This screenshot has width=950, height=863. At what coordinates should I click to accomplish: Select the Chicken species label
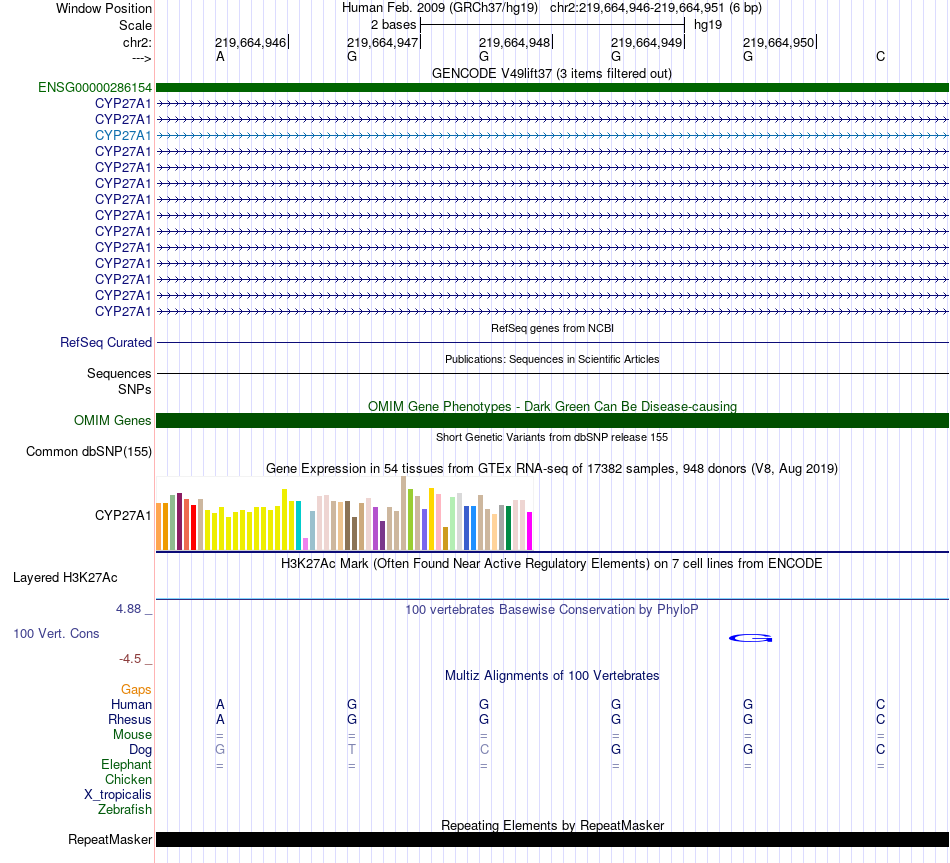[x=128, y=779]
